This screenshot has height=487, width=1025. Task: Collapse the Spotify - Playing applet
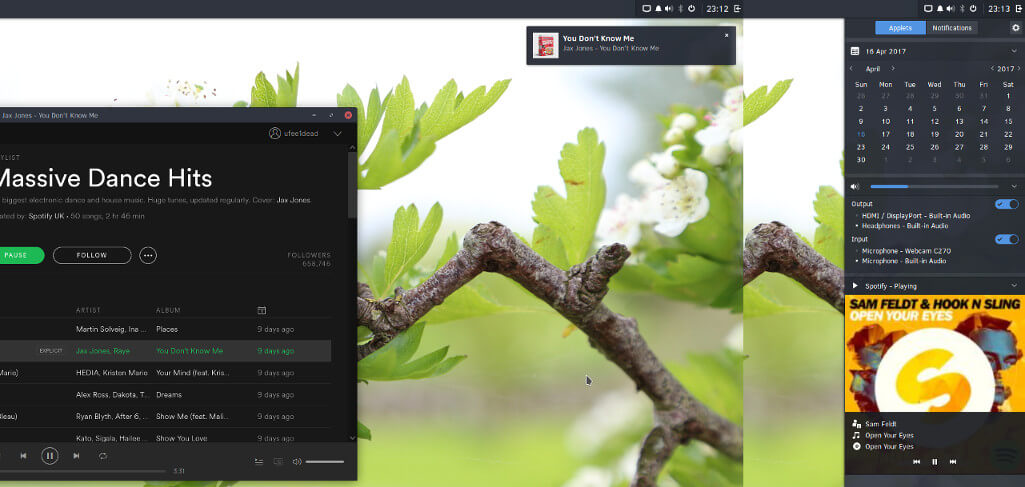[x=1014, y=286]
